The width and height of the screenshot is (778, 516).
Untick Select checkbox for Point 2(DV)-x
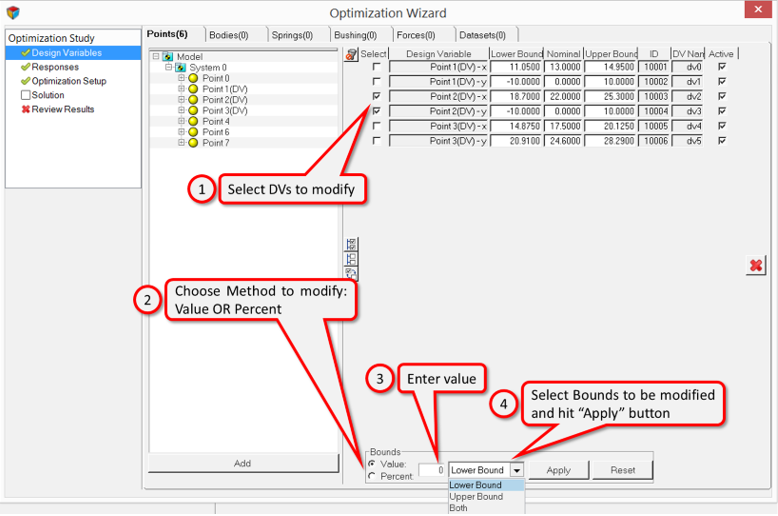[377, 96]
